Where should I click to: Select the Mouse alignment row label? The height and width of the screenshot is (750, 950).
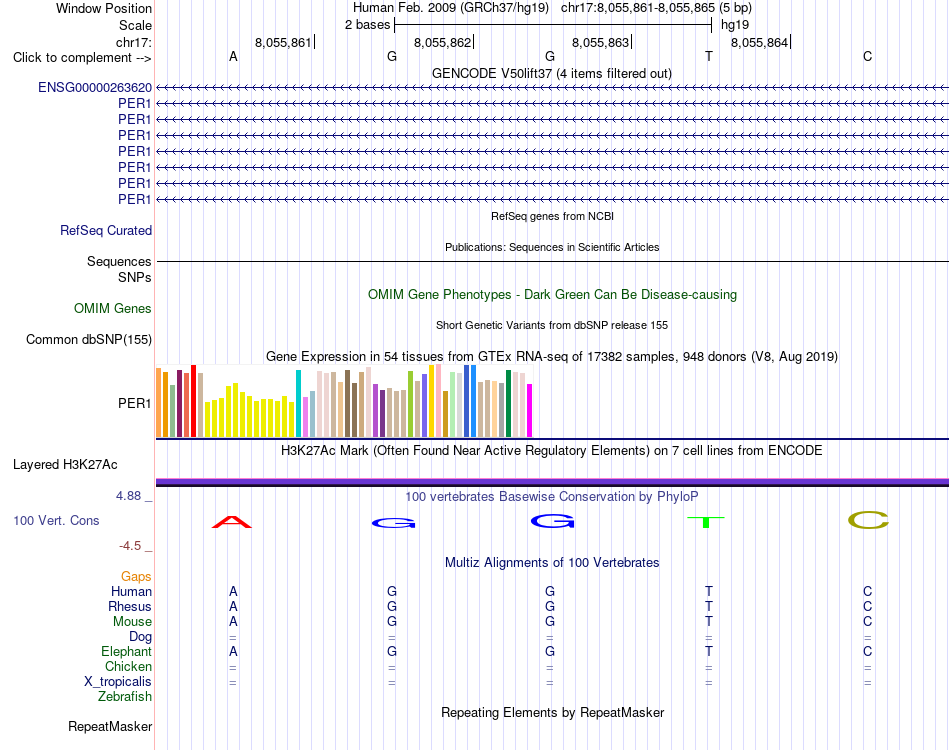click(x=132, y=622)
